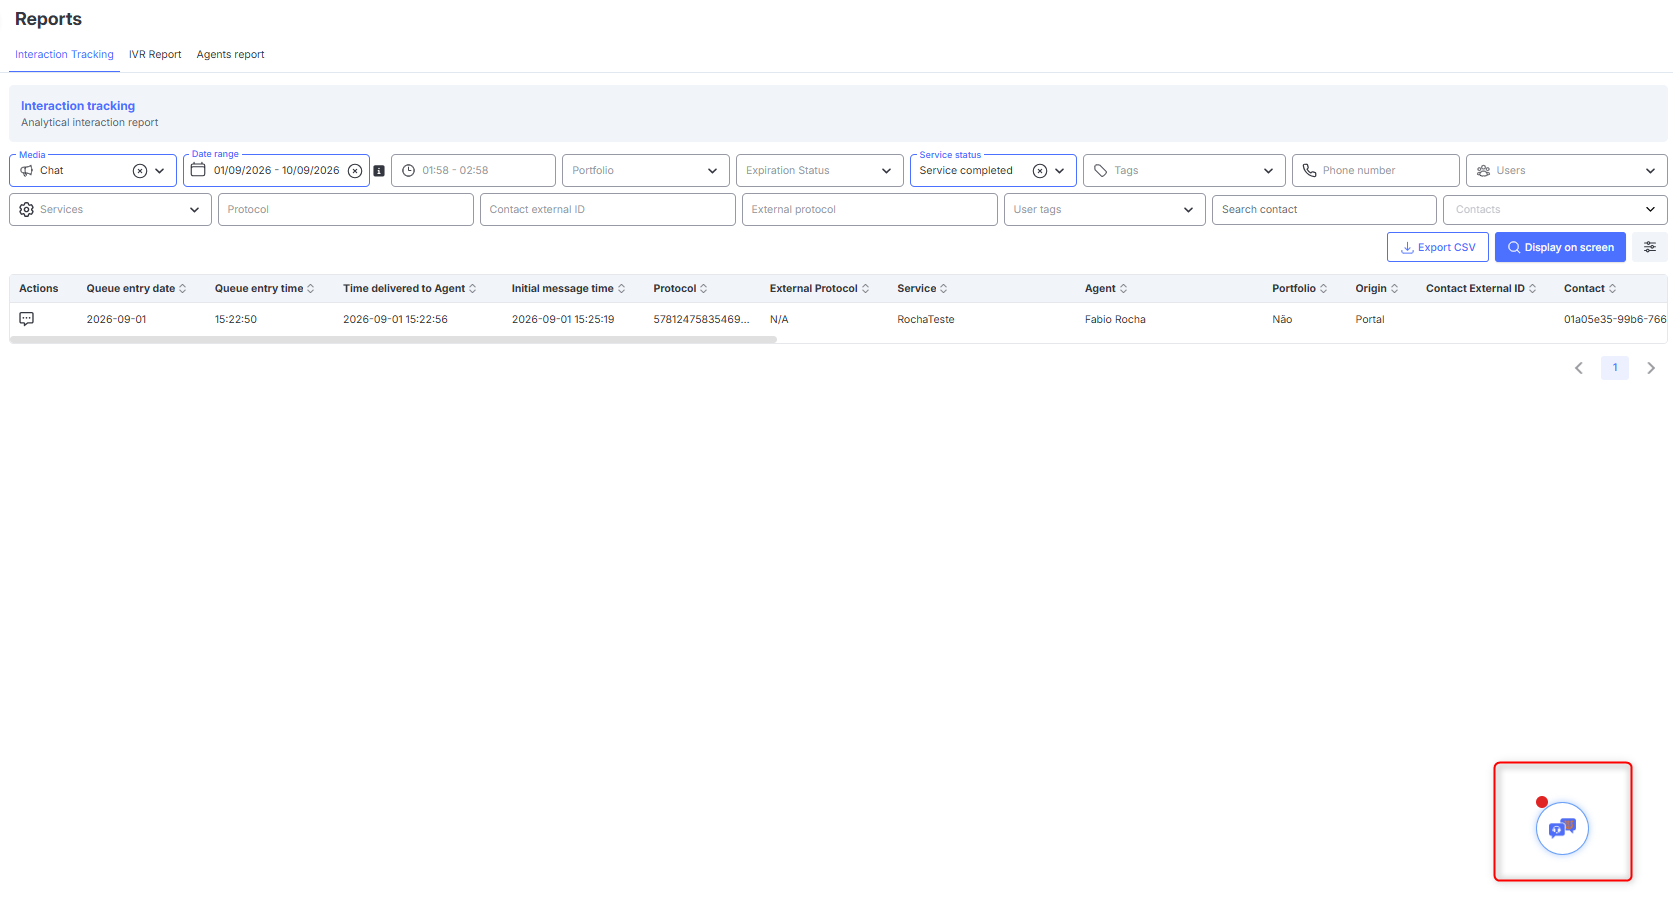Clear the Media filter value Chat
The width and height of the screenshot is (1673, 922).
140,171
